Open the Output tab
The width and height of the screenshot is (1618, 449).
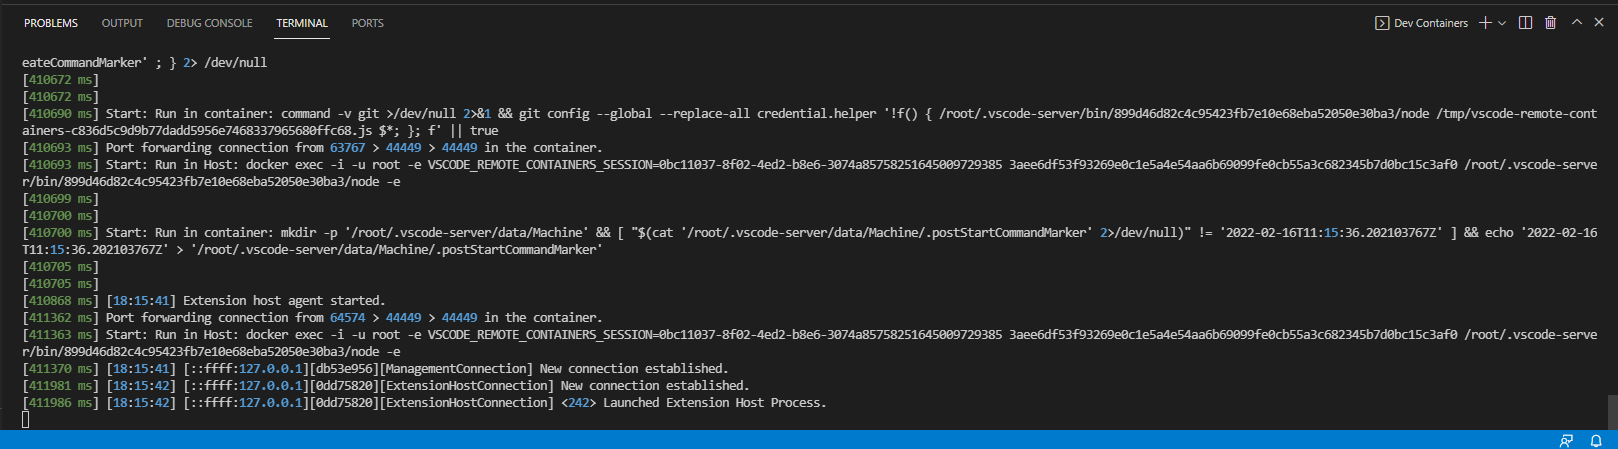(122, 23)
